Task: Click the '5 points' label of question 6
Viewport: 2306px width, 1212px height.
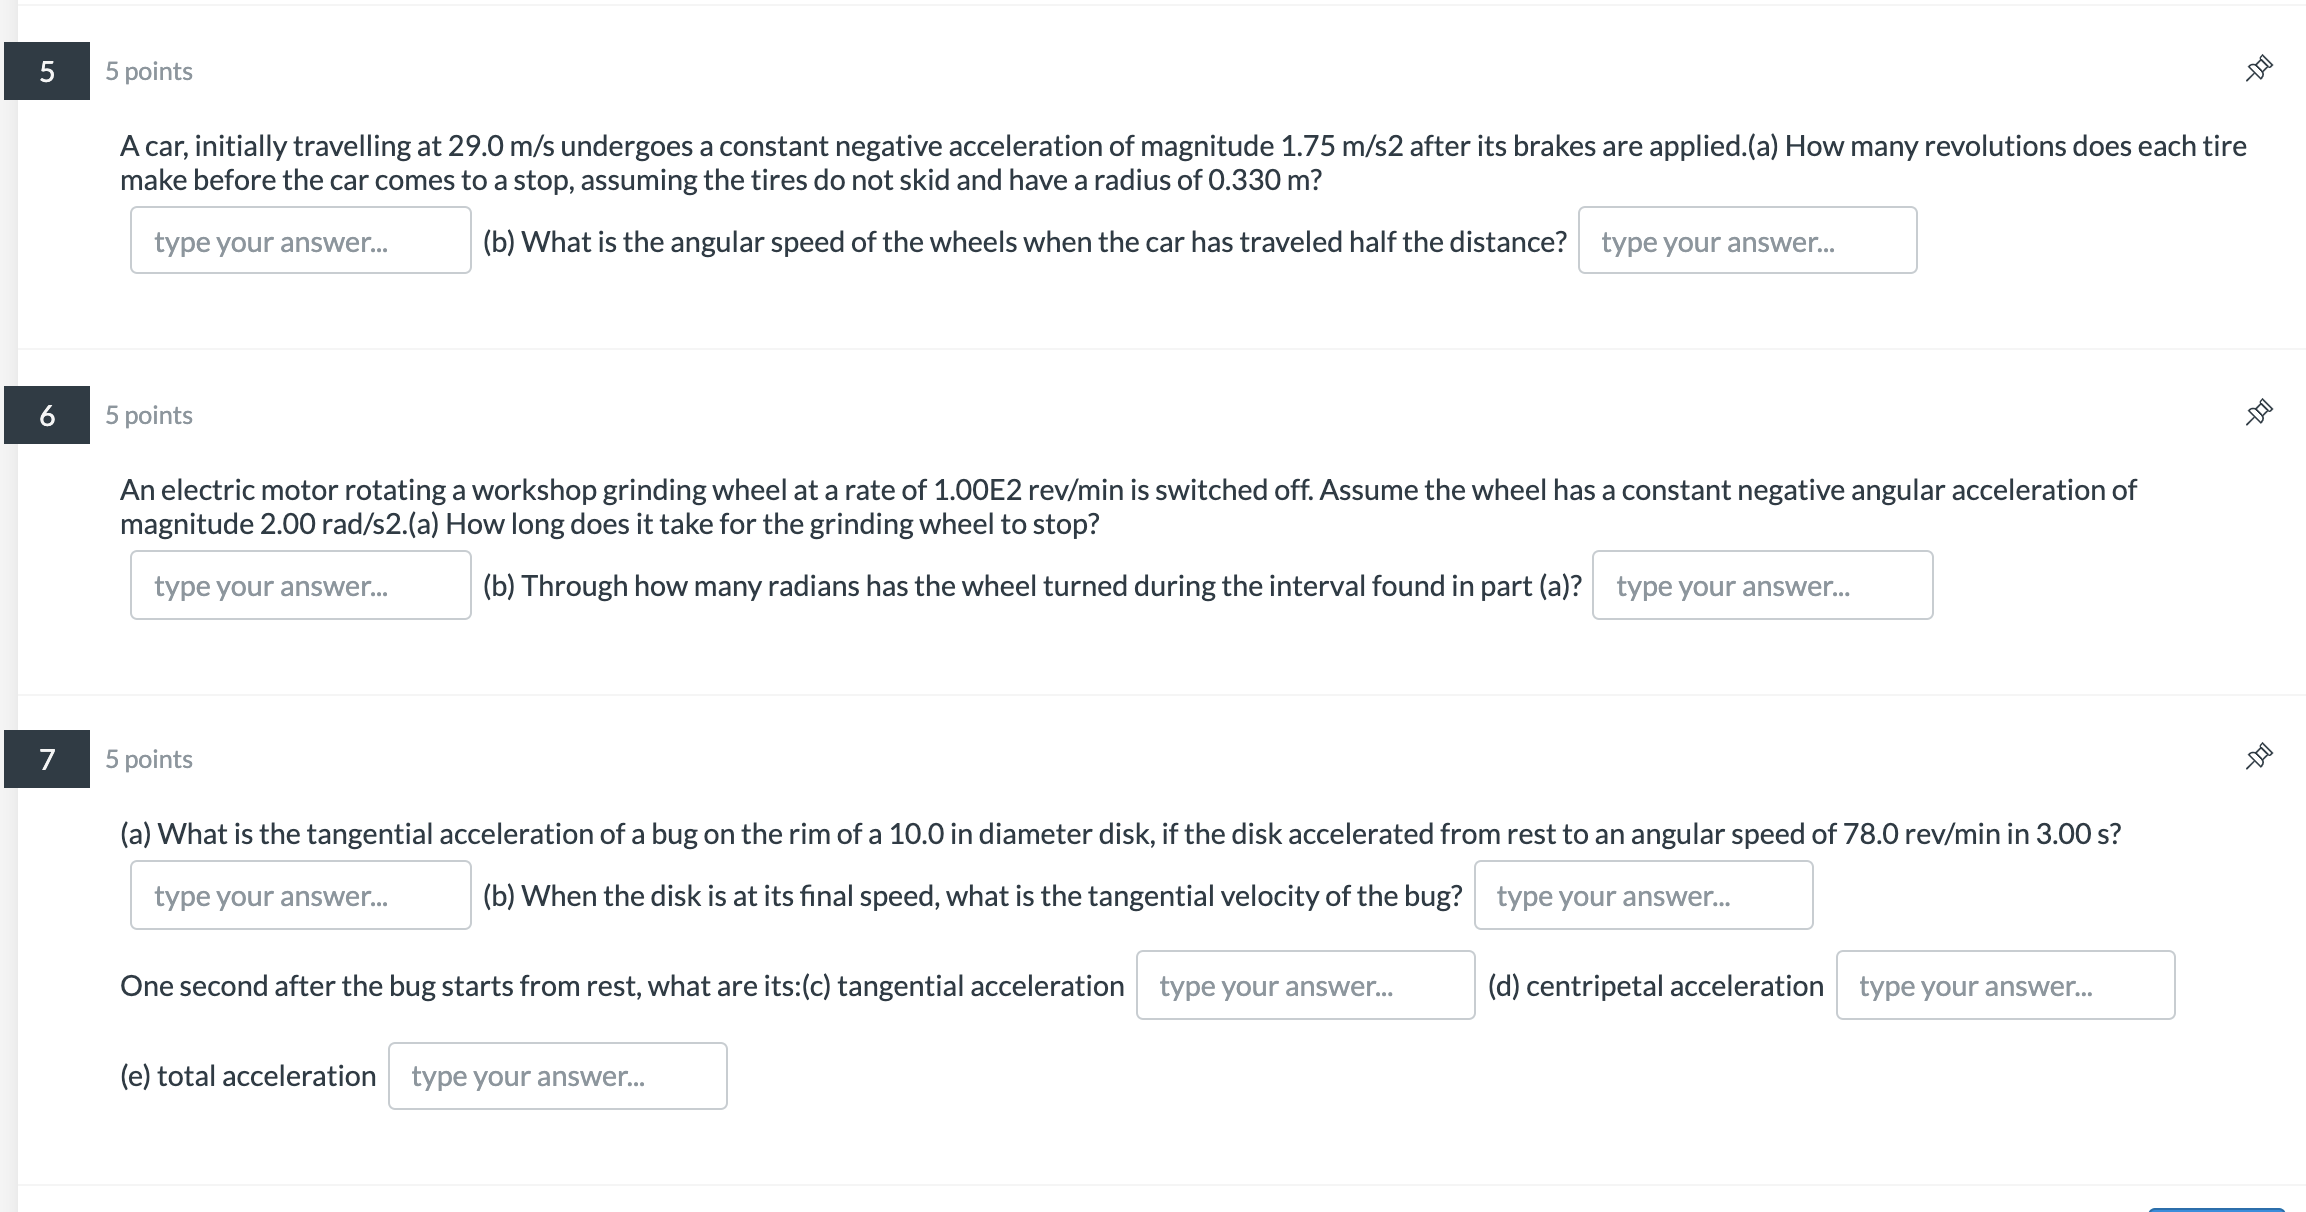Action: tap(149, 415)
